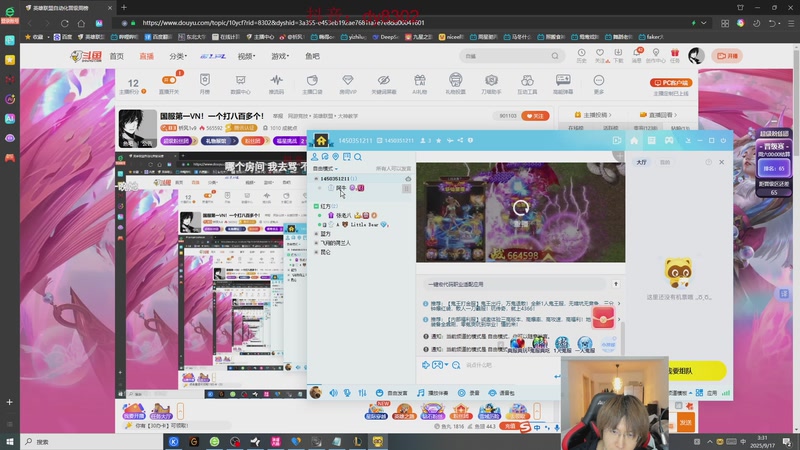Switch to the 我的 tab in YY right panel

[665, 162]
